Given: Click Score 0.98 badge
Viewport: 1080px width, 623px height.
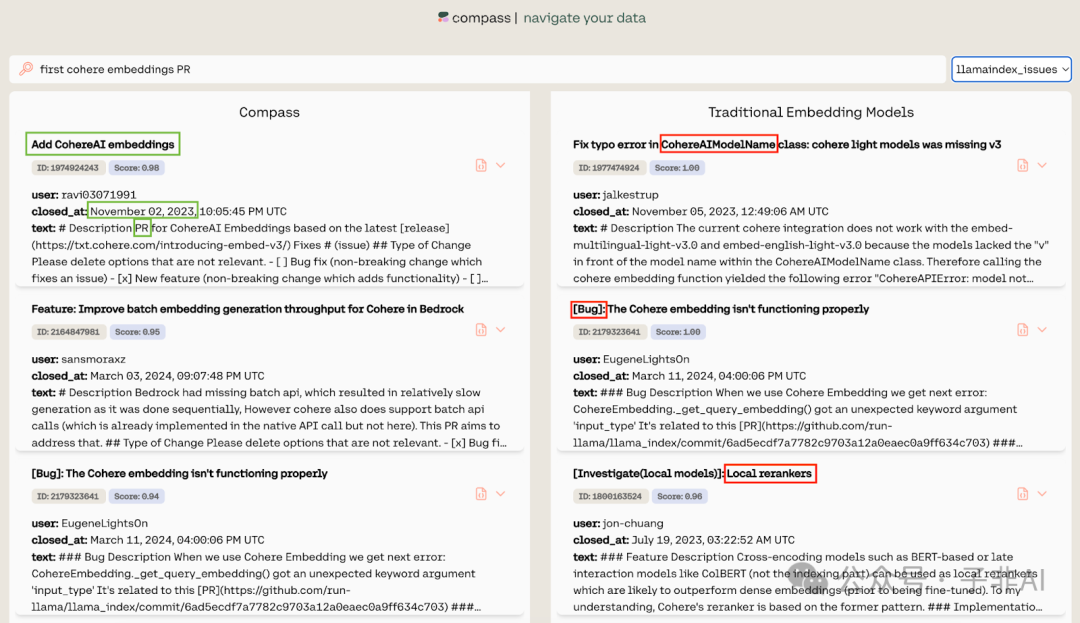Looking at the screenshot, I should tap(136, 167).
